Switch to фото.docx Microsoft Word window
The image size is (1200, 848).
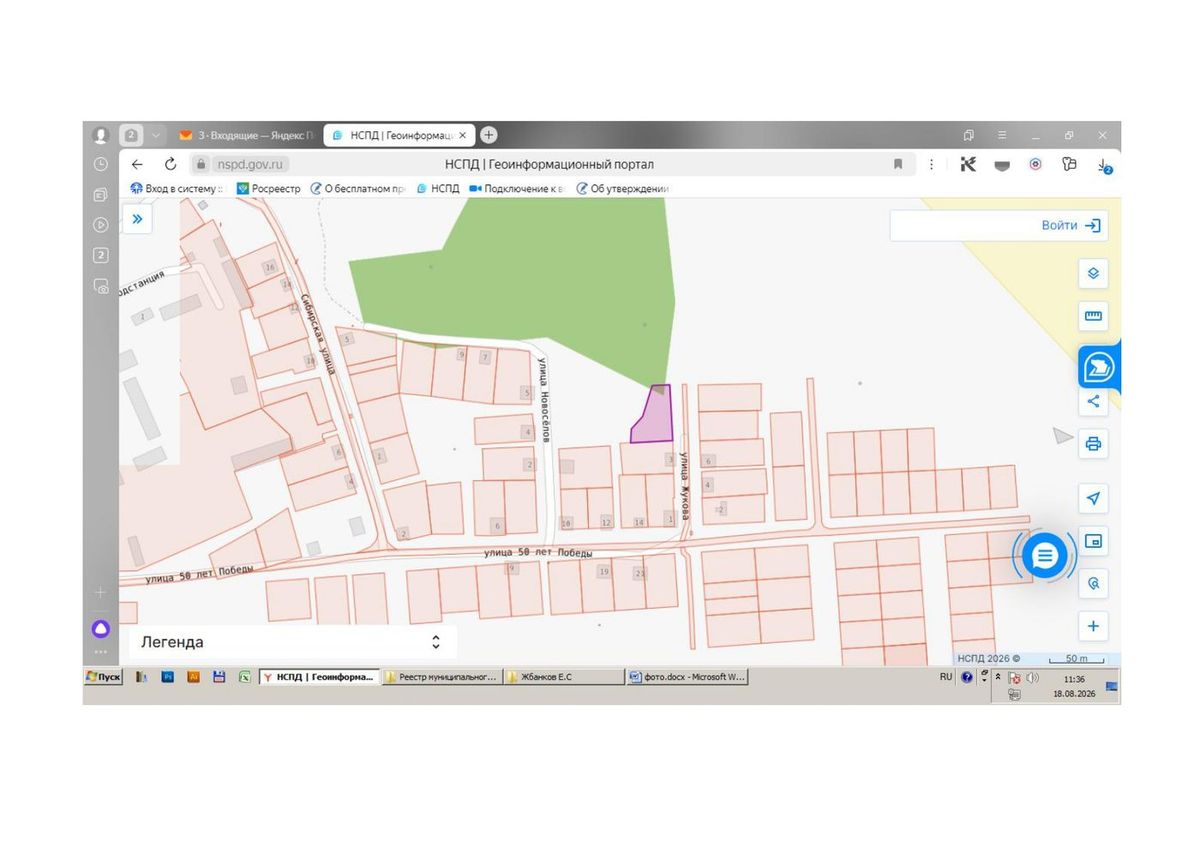click(x=687, y=677)
